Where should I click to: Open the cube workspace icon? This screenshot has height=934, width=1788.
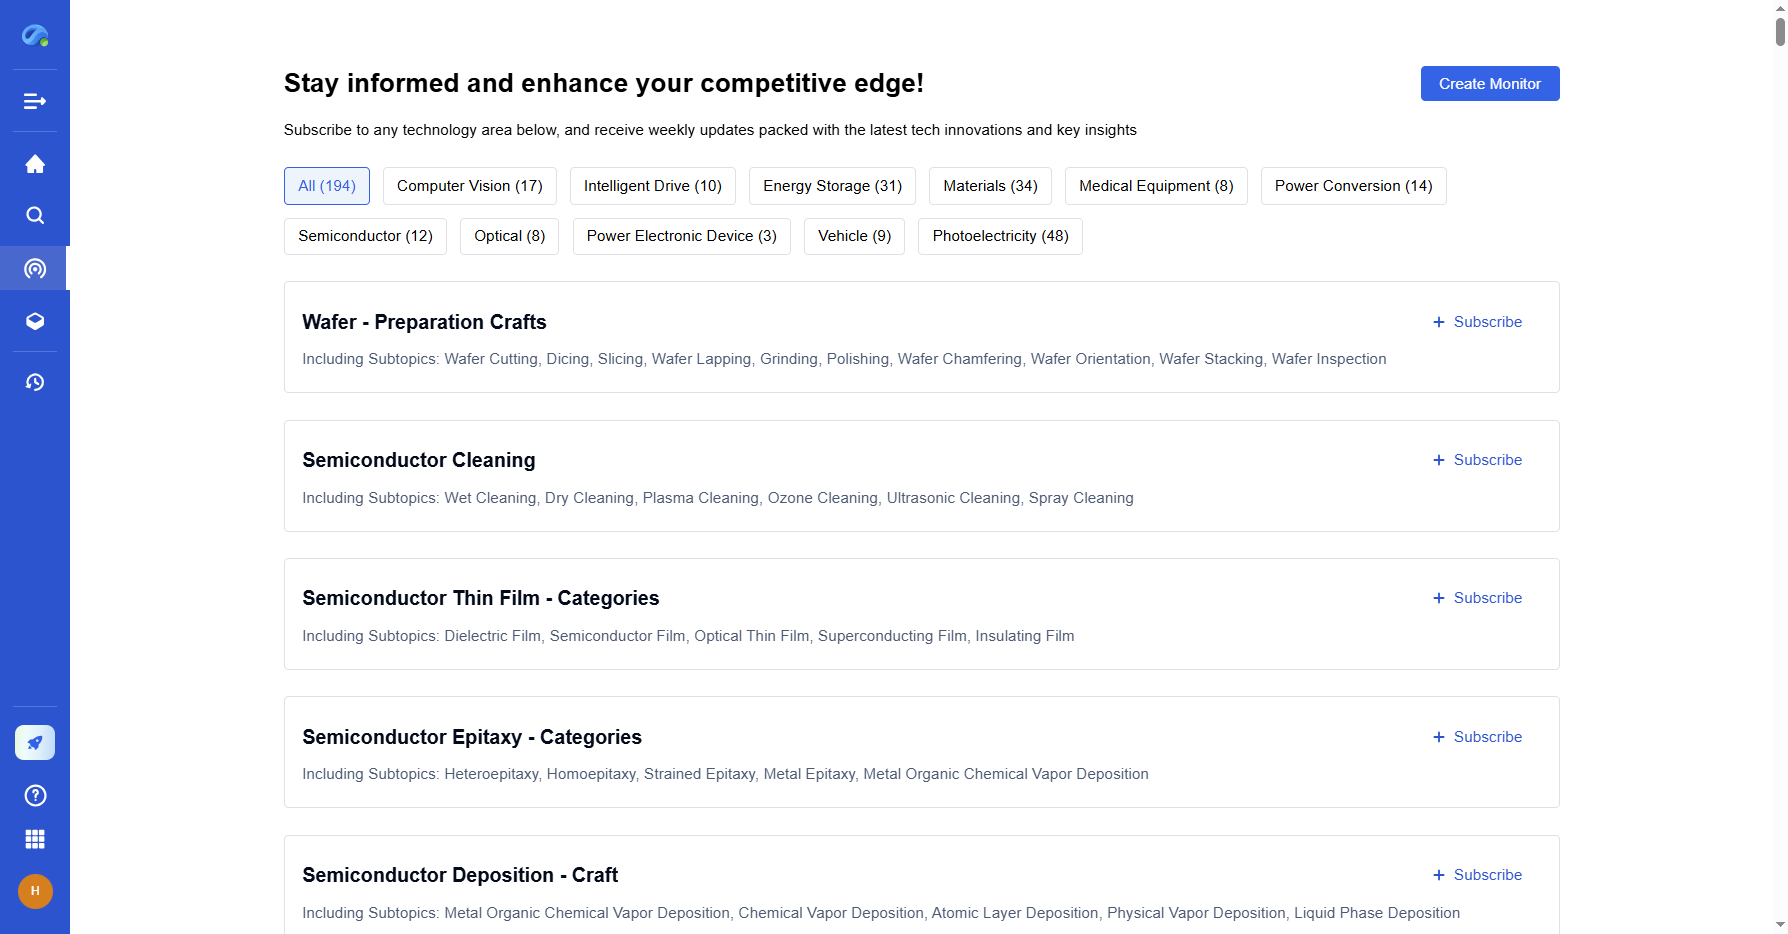(35, 321)
